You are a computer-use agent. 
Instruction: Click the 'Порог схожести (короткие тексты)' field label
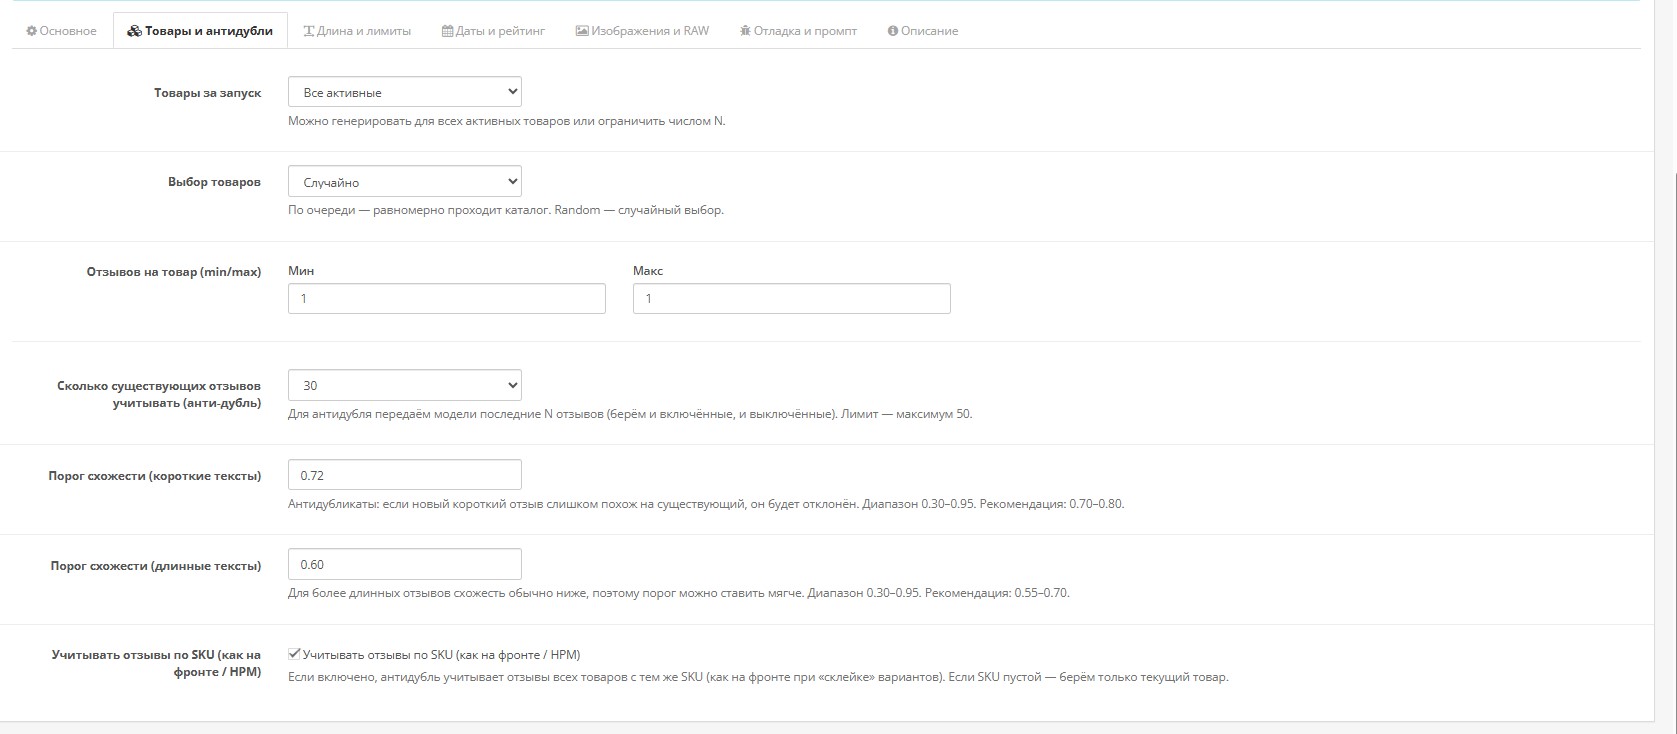155,476
